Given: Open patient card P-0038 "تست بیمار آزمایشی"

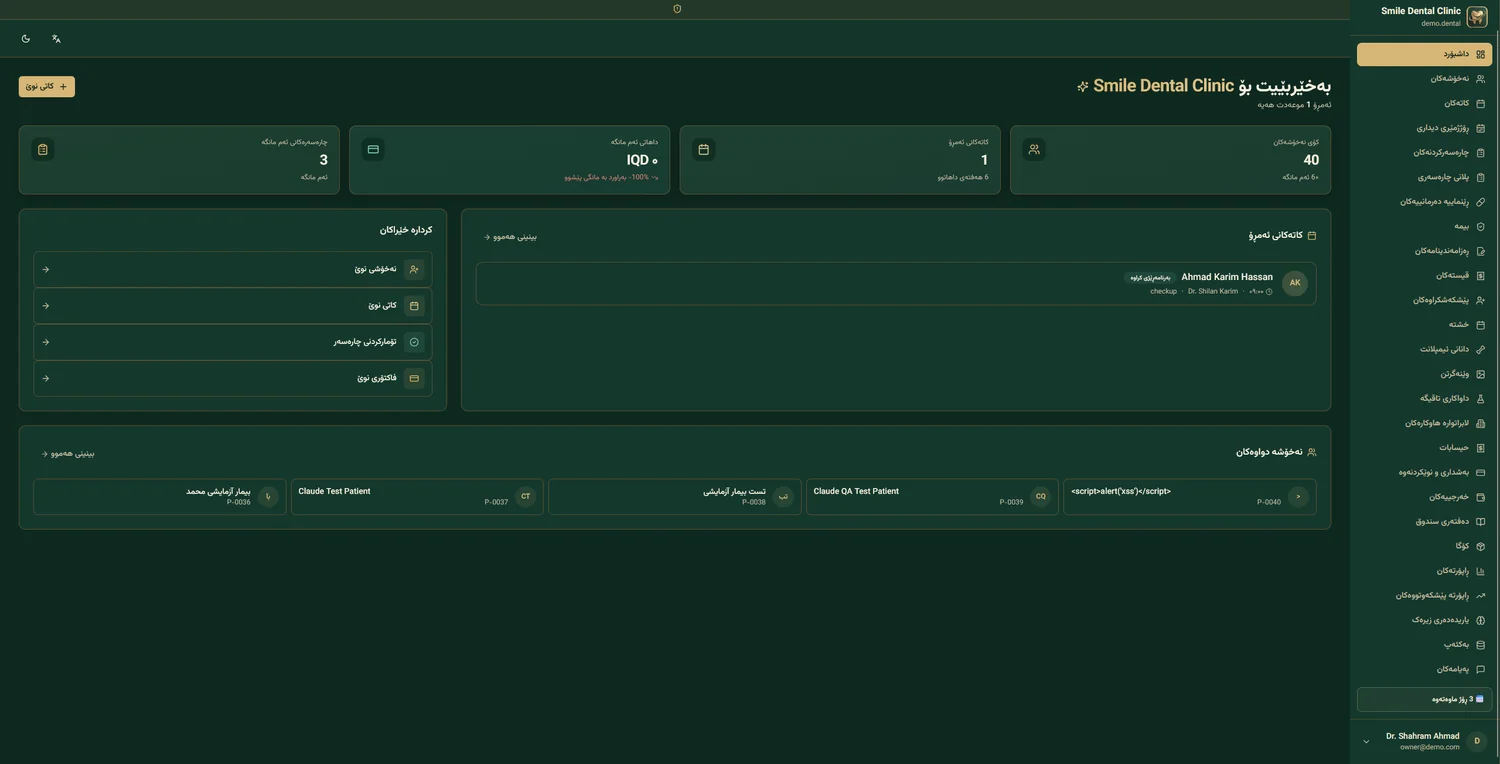Looking at the screenshot, I should [675, 497].
